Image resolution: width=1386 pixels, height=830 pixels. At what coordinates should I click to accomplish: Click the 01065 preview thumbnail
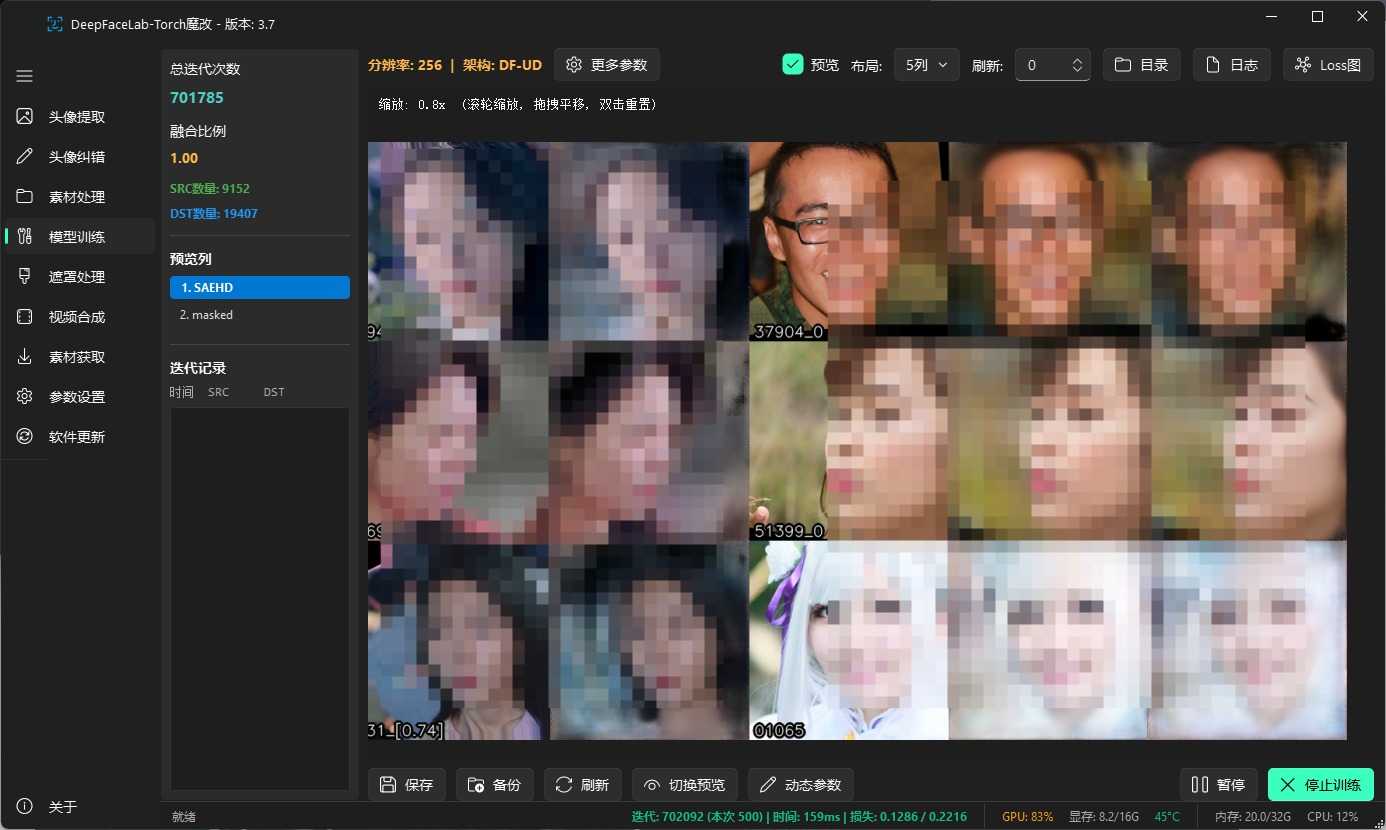coord(848,640)
